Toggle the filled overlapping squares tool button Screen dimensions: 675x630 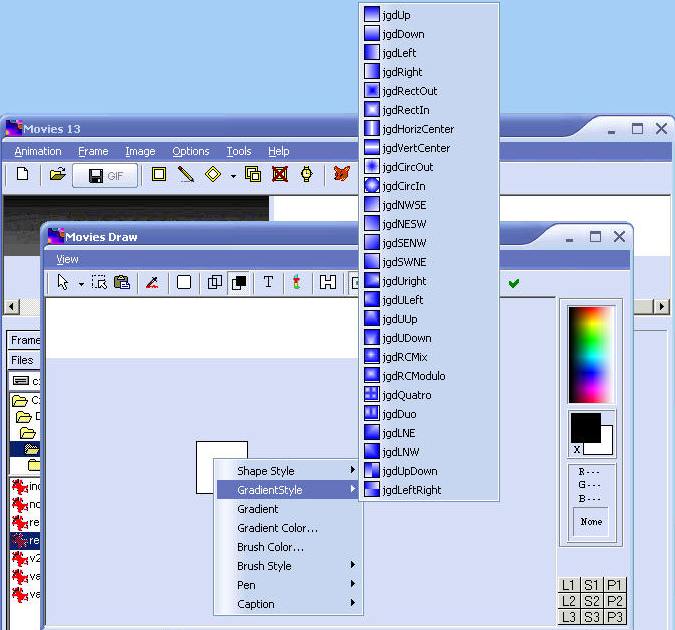(240, 283)
